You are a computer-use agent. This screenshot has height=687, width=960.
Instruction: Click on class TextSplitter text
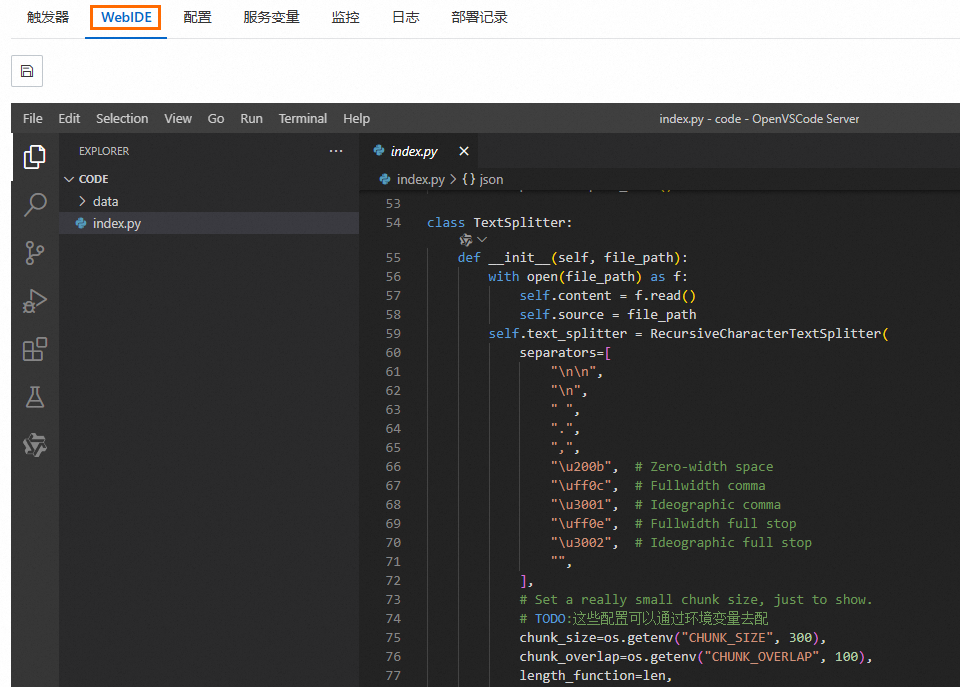point(499,222)
